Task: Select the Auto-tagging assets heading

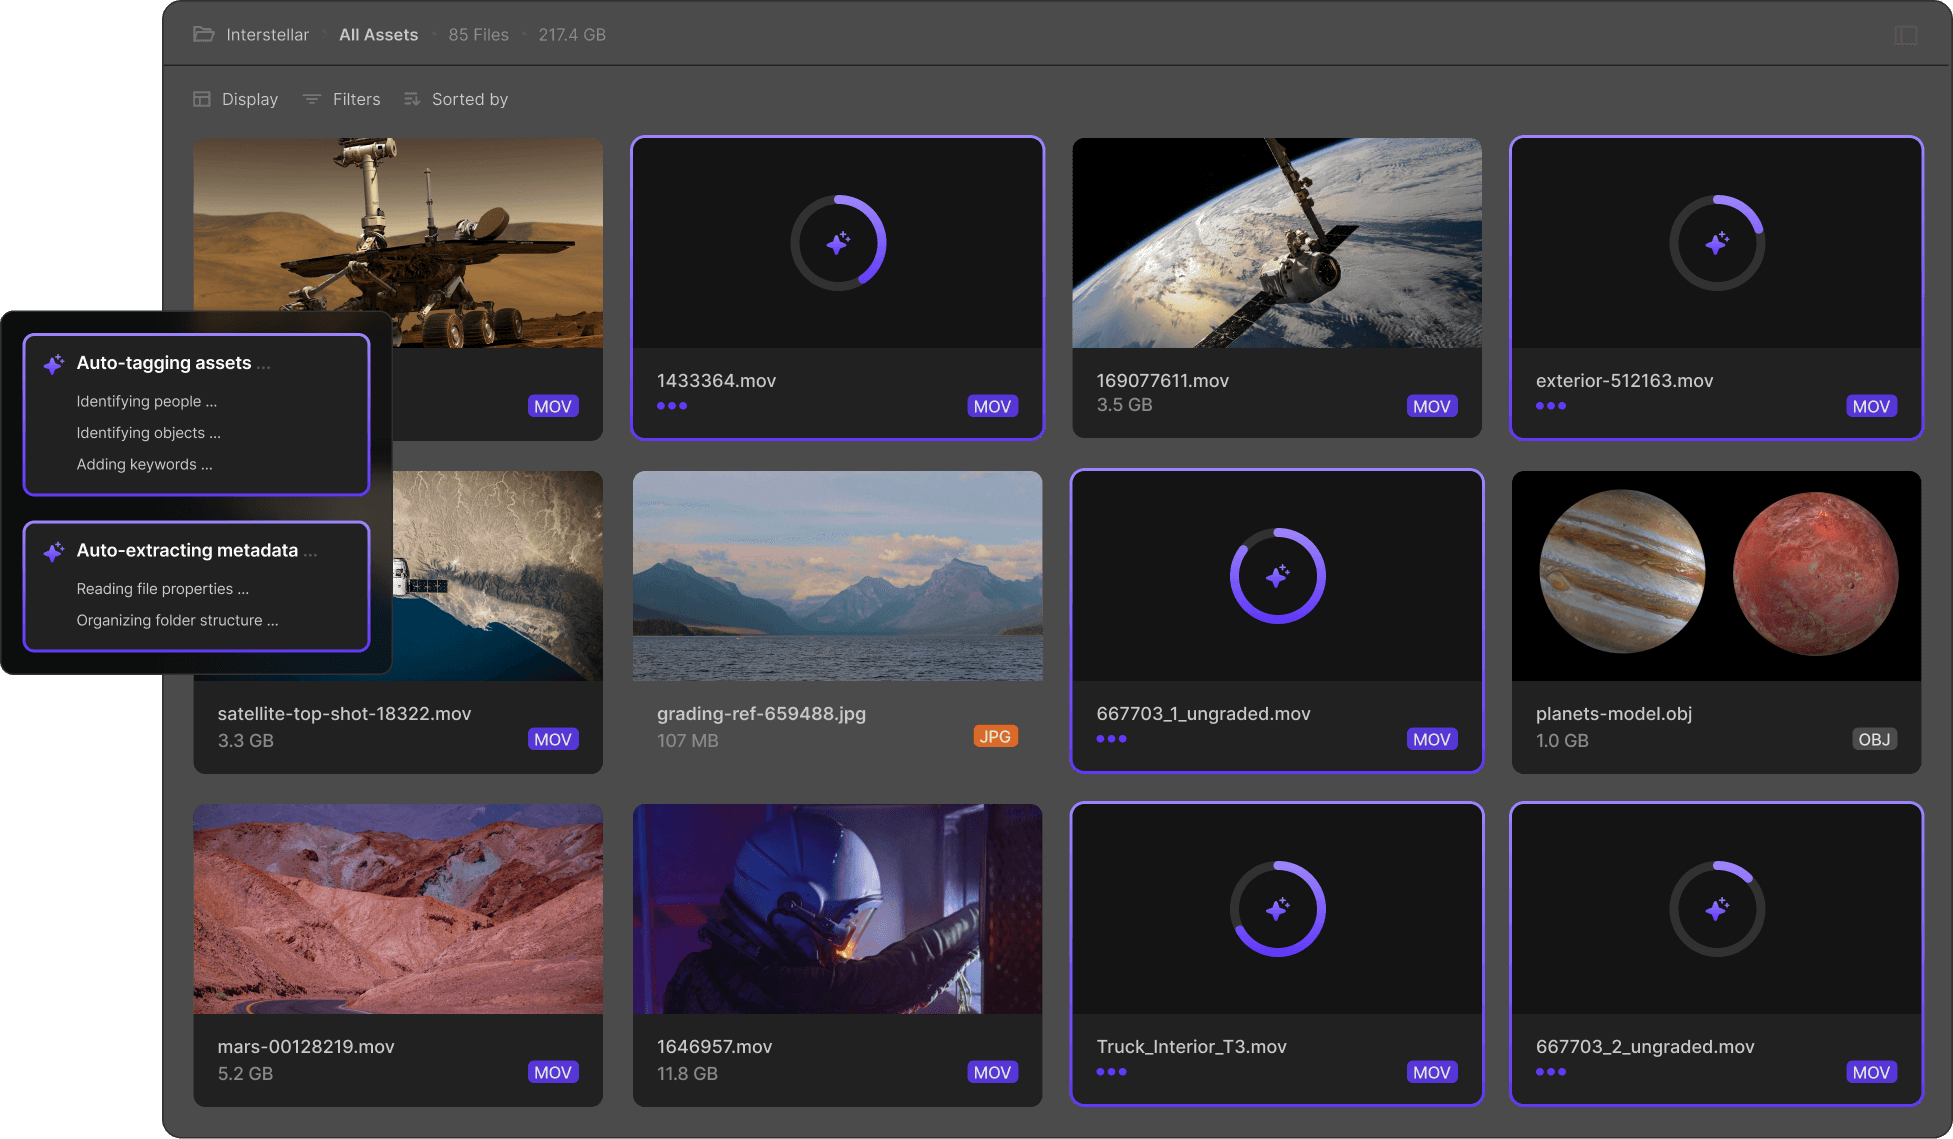Action: [164, 363]
